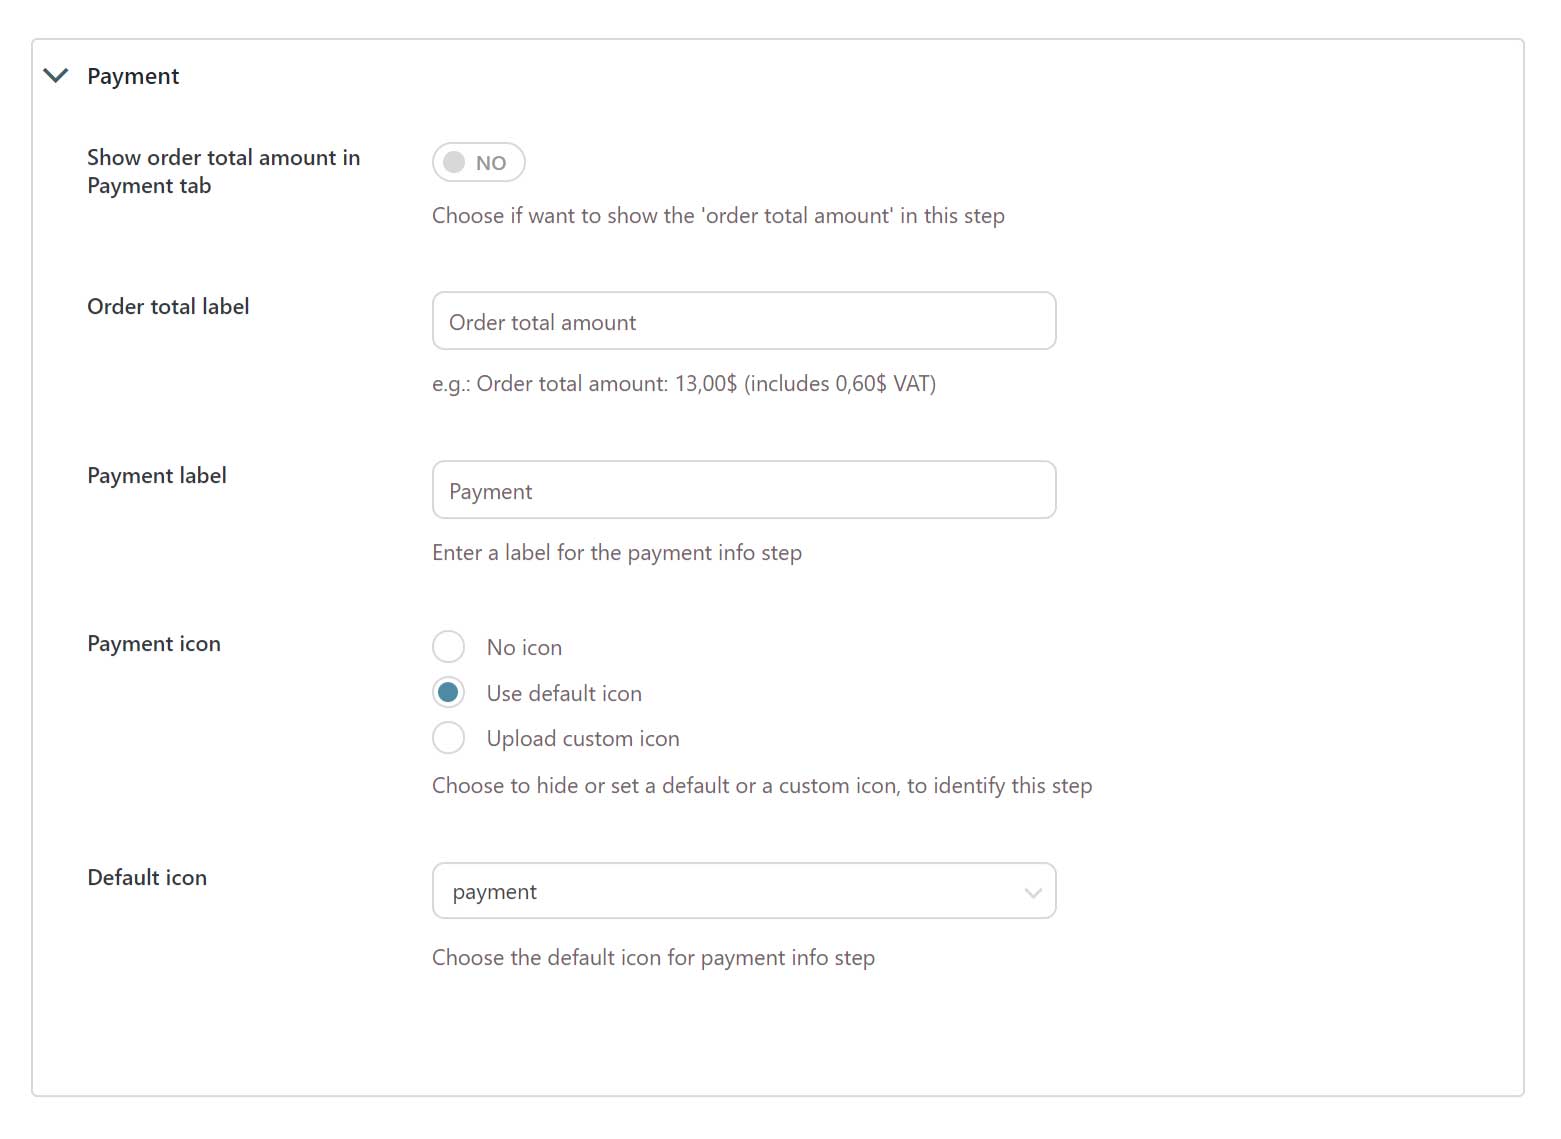Click the 'Payment icon' setting label

pyautogui.click(x=154, y=644)
